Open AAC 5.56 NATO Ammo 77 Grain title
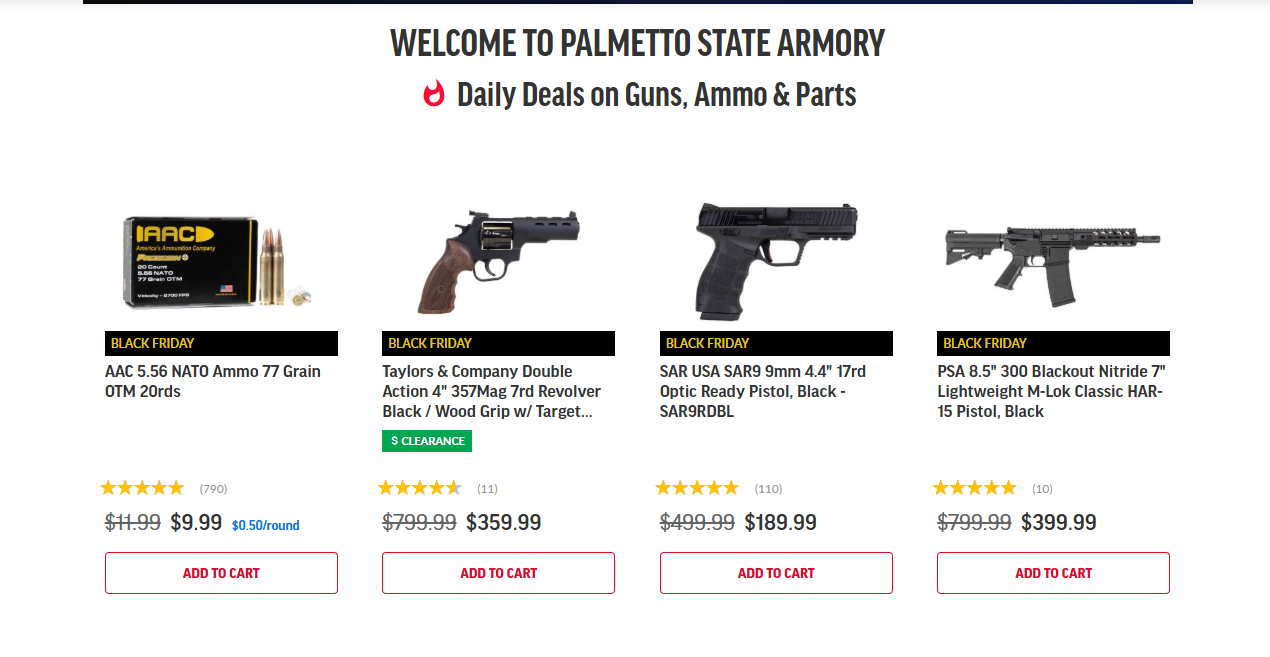The height and width of the screenshot is (657, 1270). point(213,381)
